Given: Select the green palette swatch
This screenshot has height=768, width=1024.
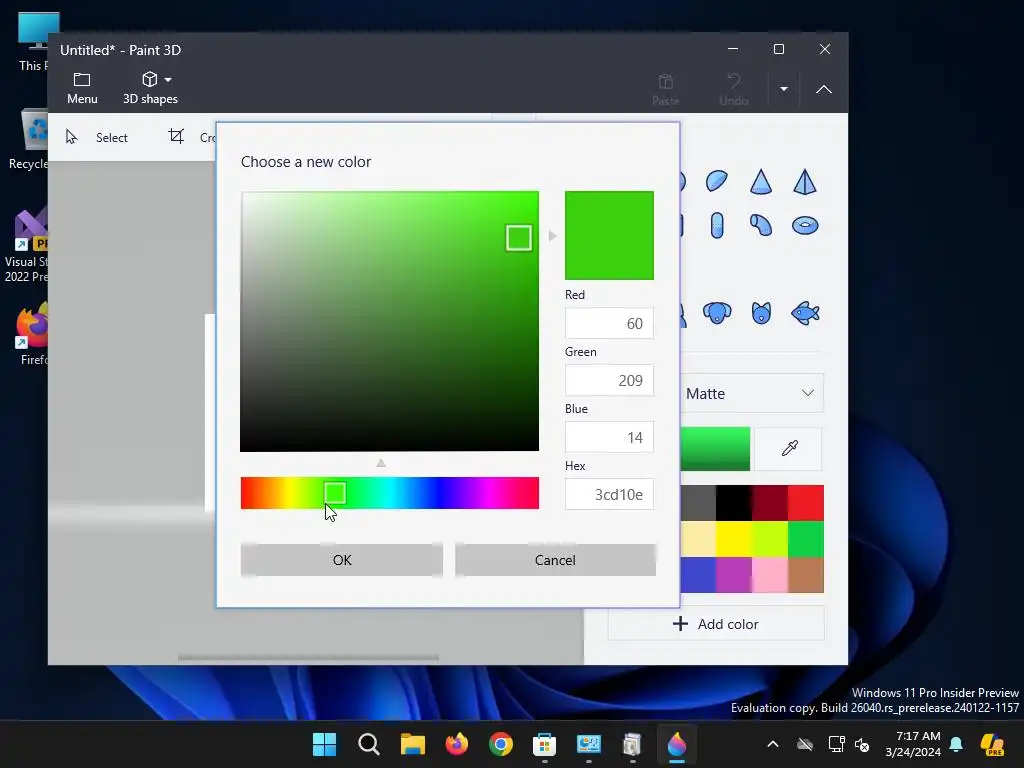Looking at the screenshot, I should tap(805, 539).
